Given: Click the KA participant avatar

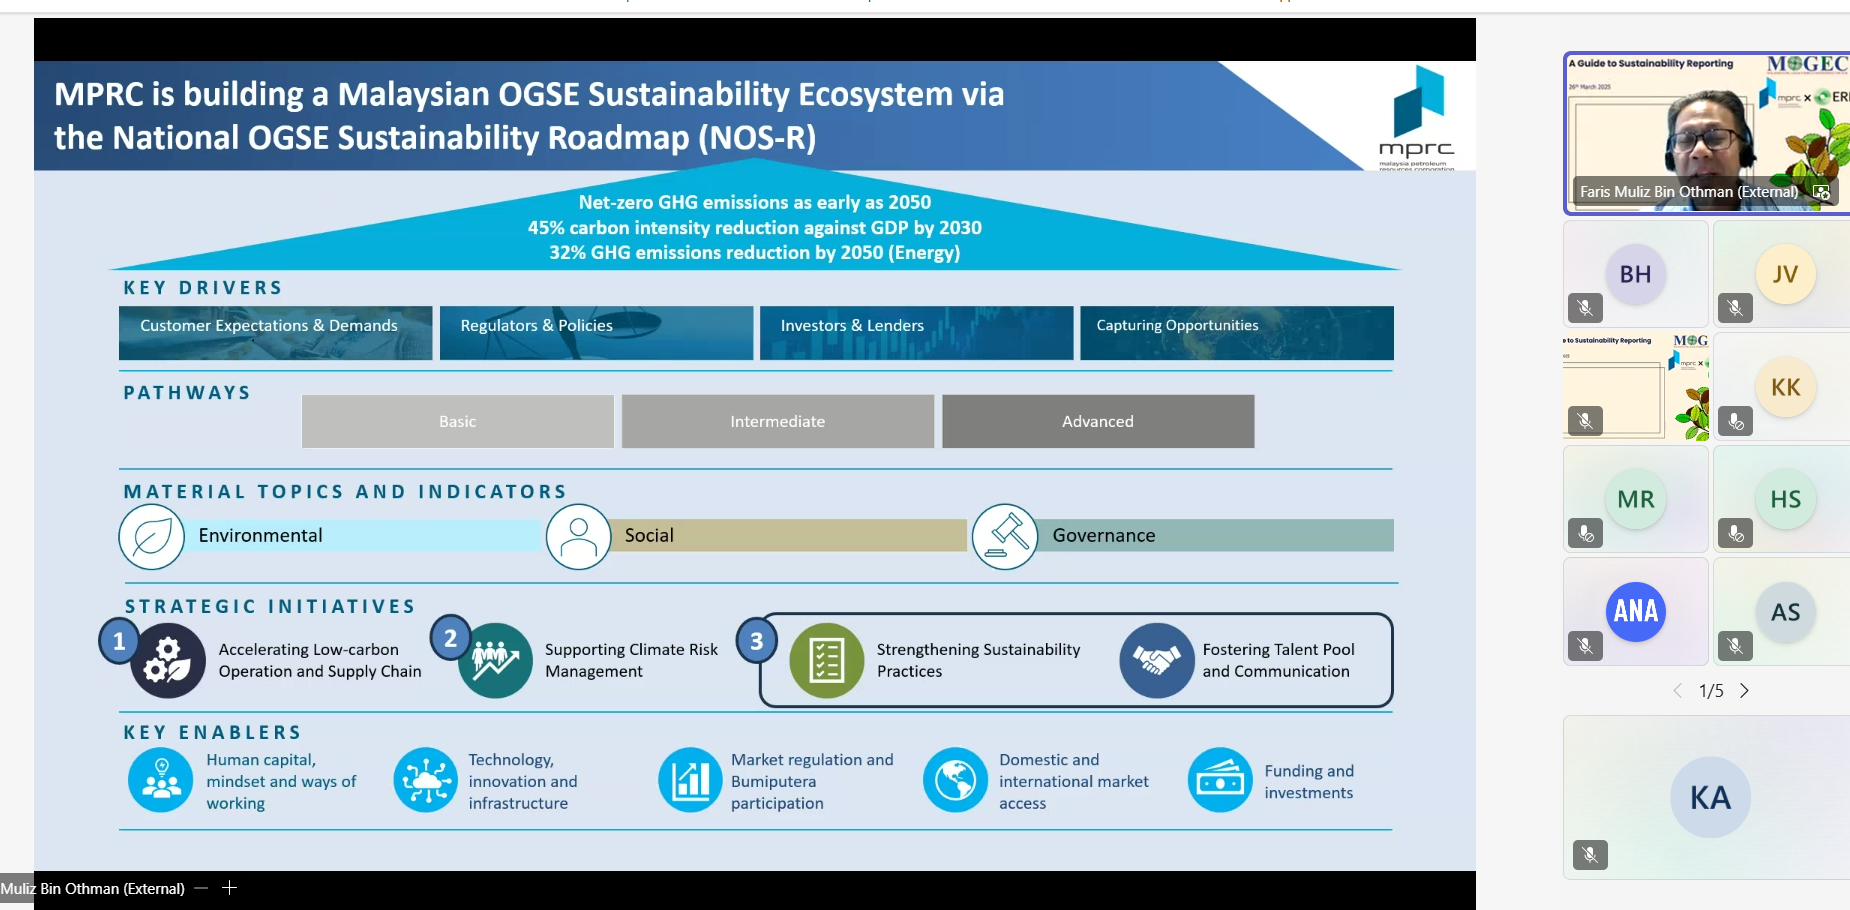Looking at the screenshot, I should coord(1710,797).
